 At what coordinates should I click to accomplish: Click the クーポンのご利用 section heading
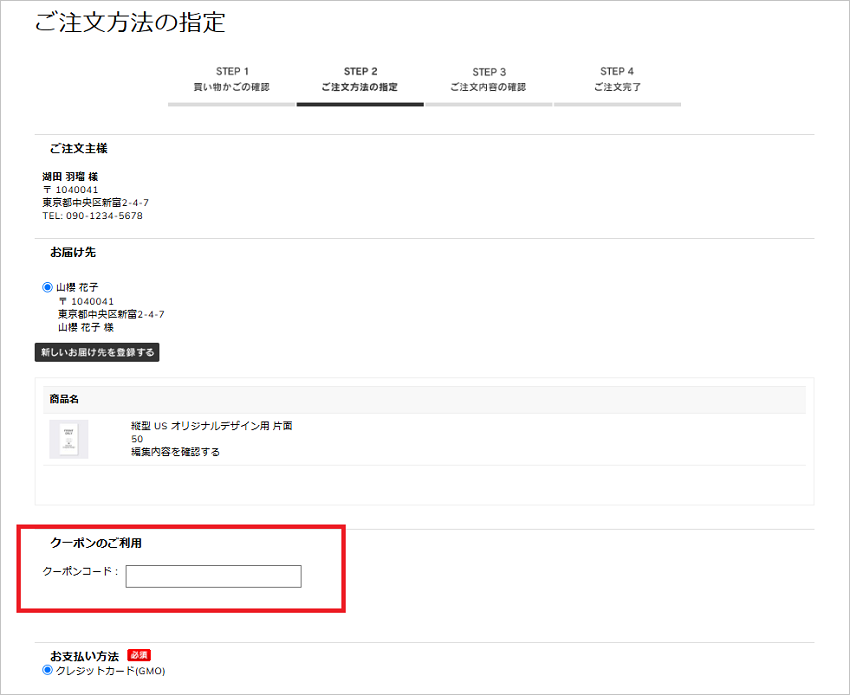(96, 543)
